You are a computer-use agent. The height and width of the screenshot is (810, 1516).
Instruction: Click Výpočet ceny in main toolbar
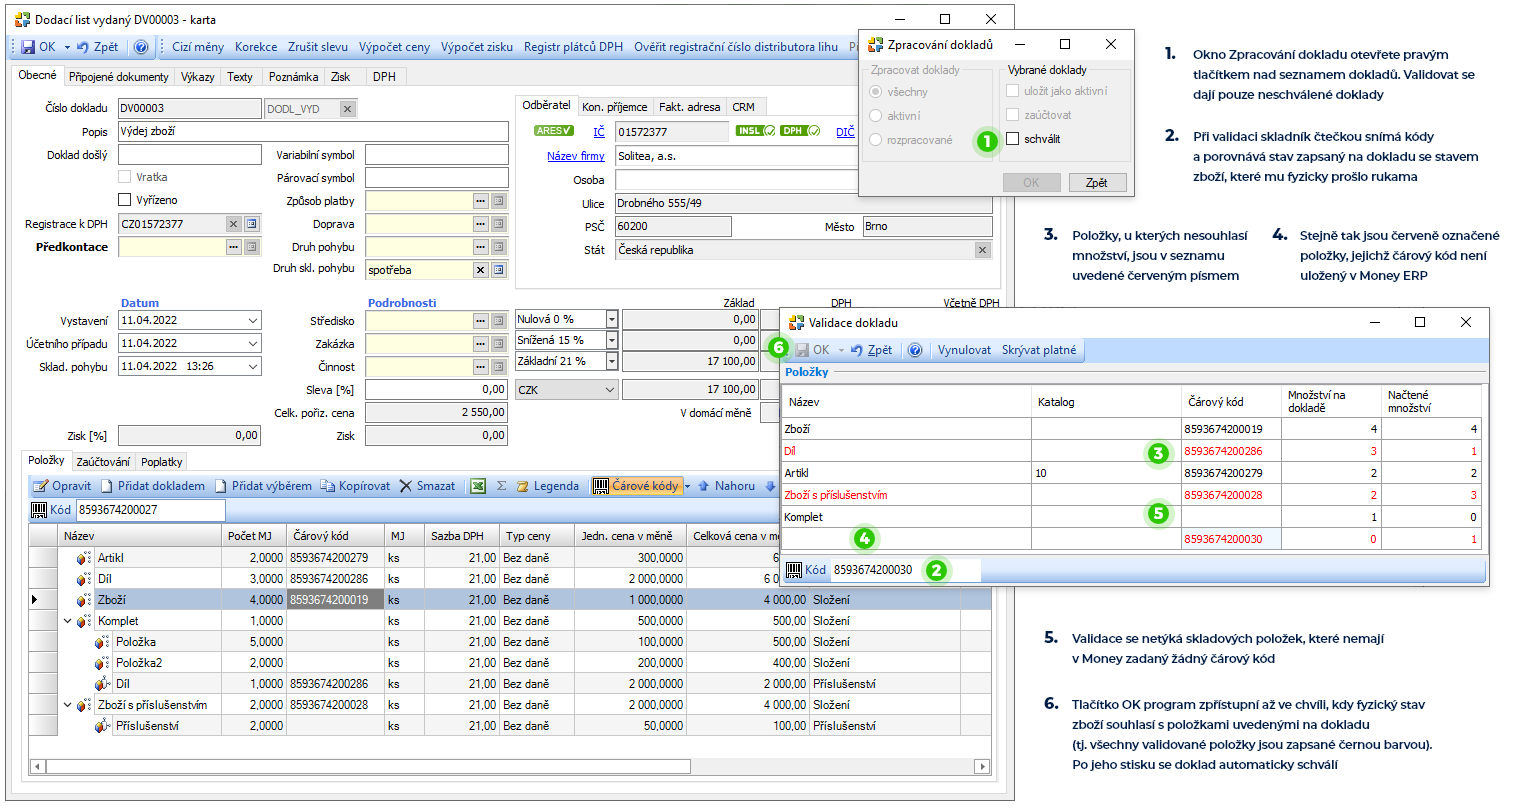click(x=395, y=47)
